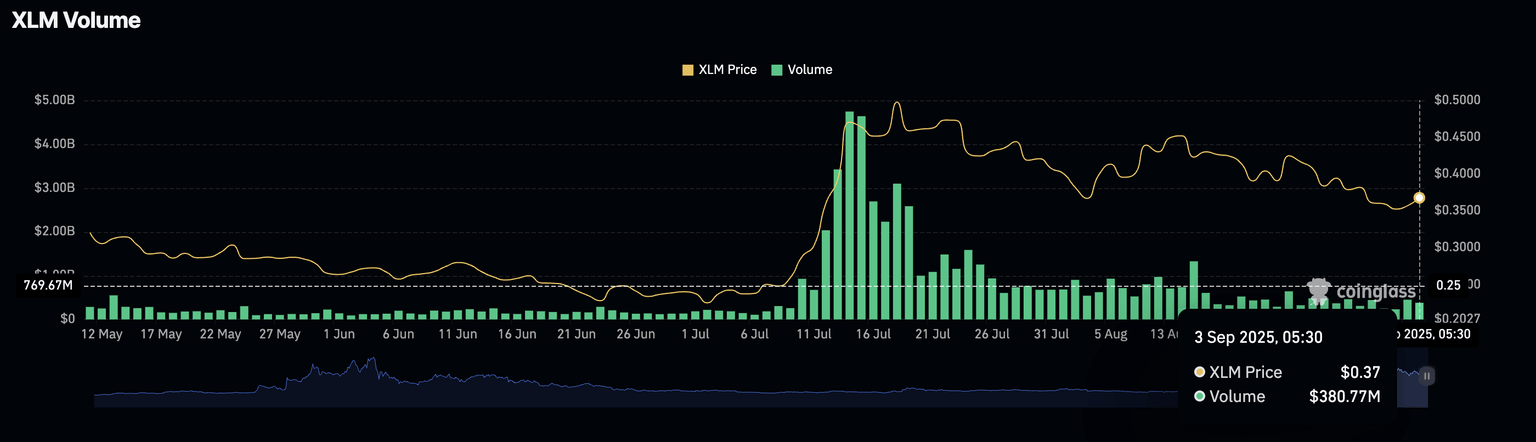Click the highlighted price point marker on line
The height and width of the screenshot is (442, 1536).
coord(1418,198)
